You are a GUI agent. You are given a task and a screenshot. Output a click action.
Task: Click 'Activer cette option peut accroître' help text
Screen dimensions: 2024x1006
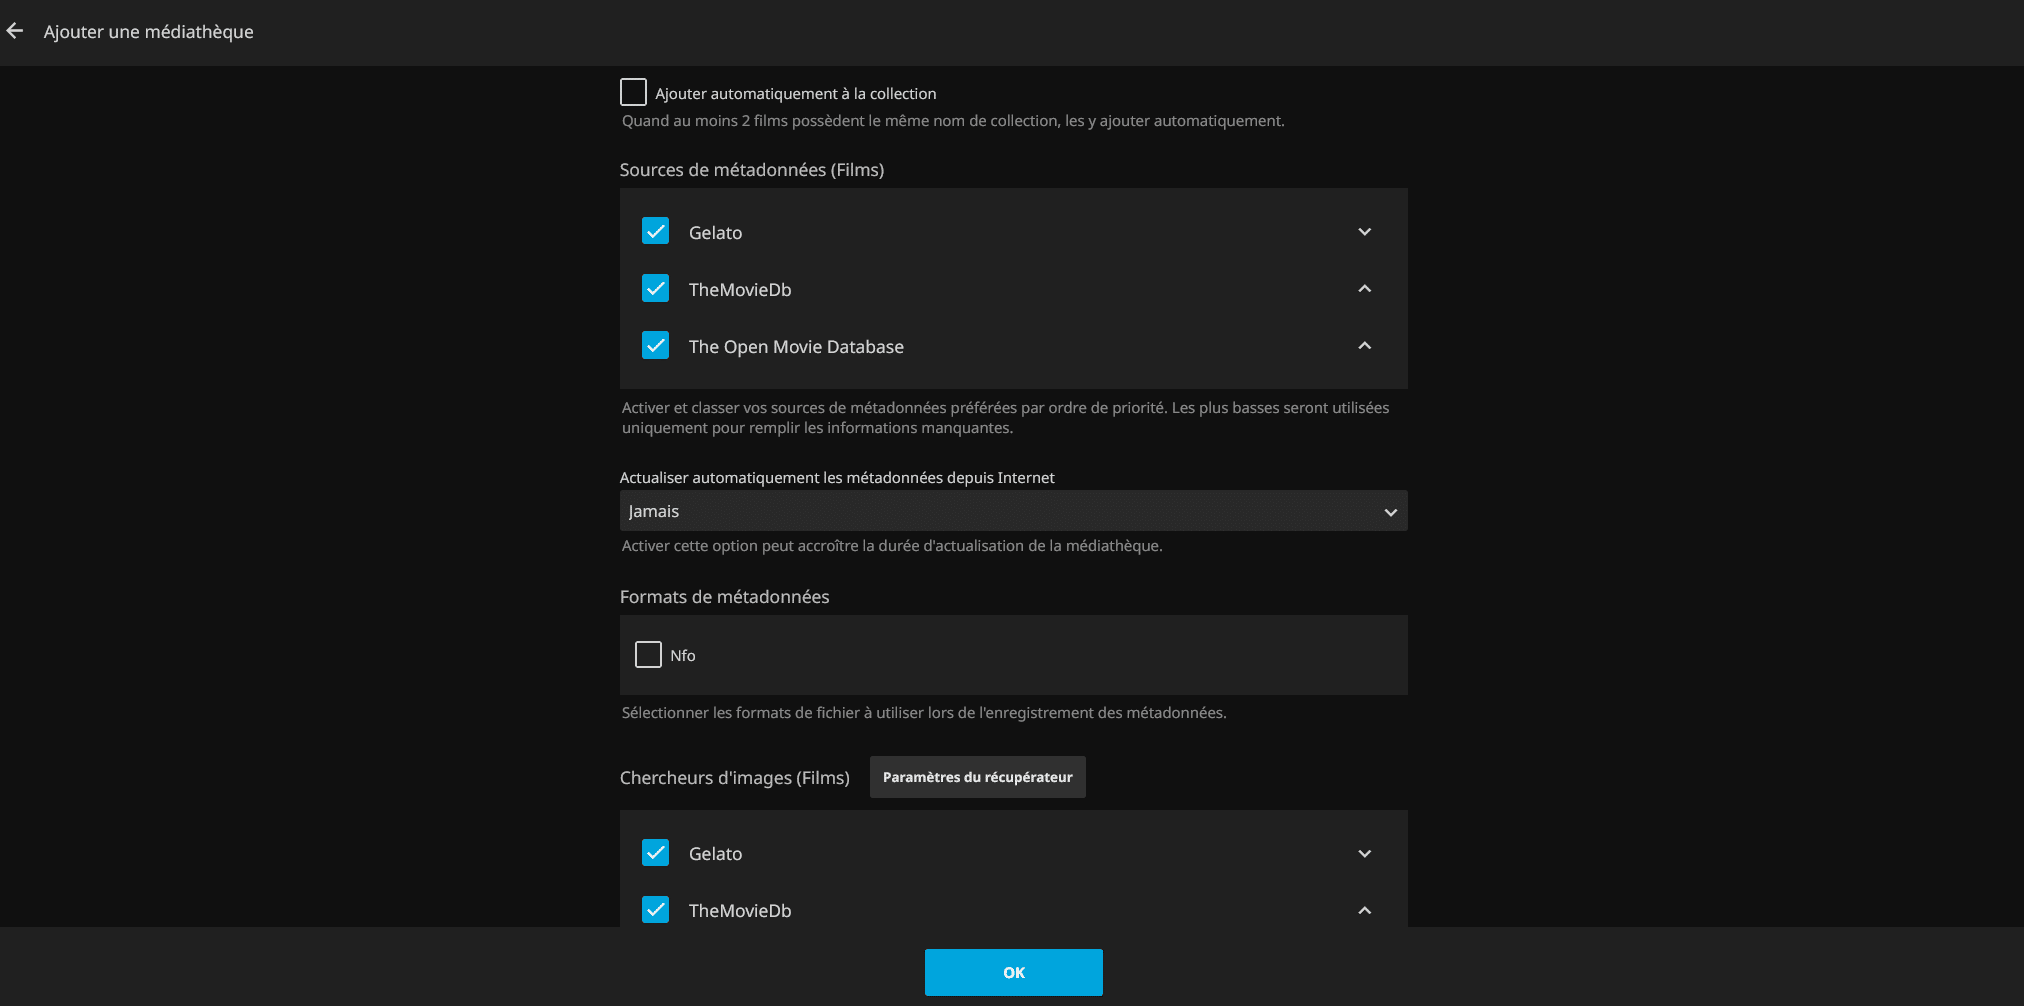[x=892, y=546]
